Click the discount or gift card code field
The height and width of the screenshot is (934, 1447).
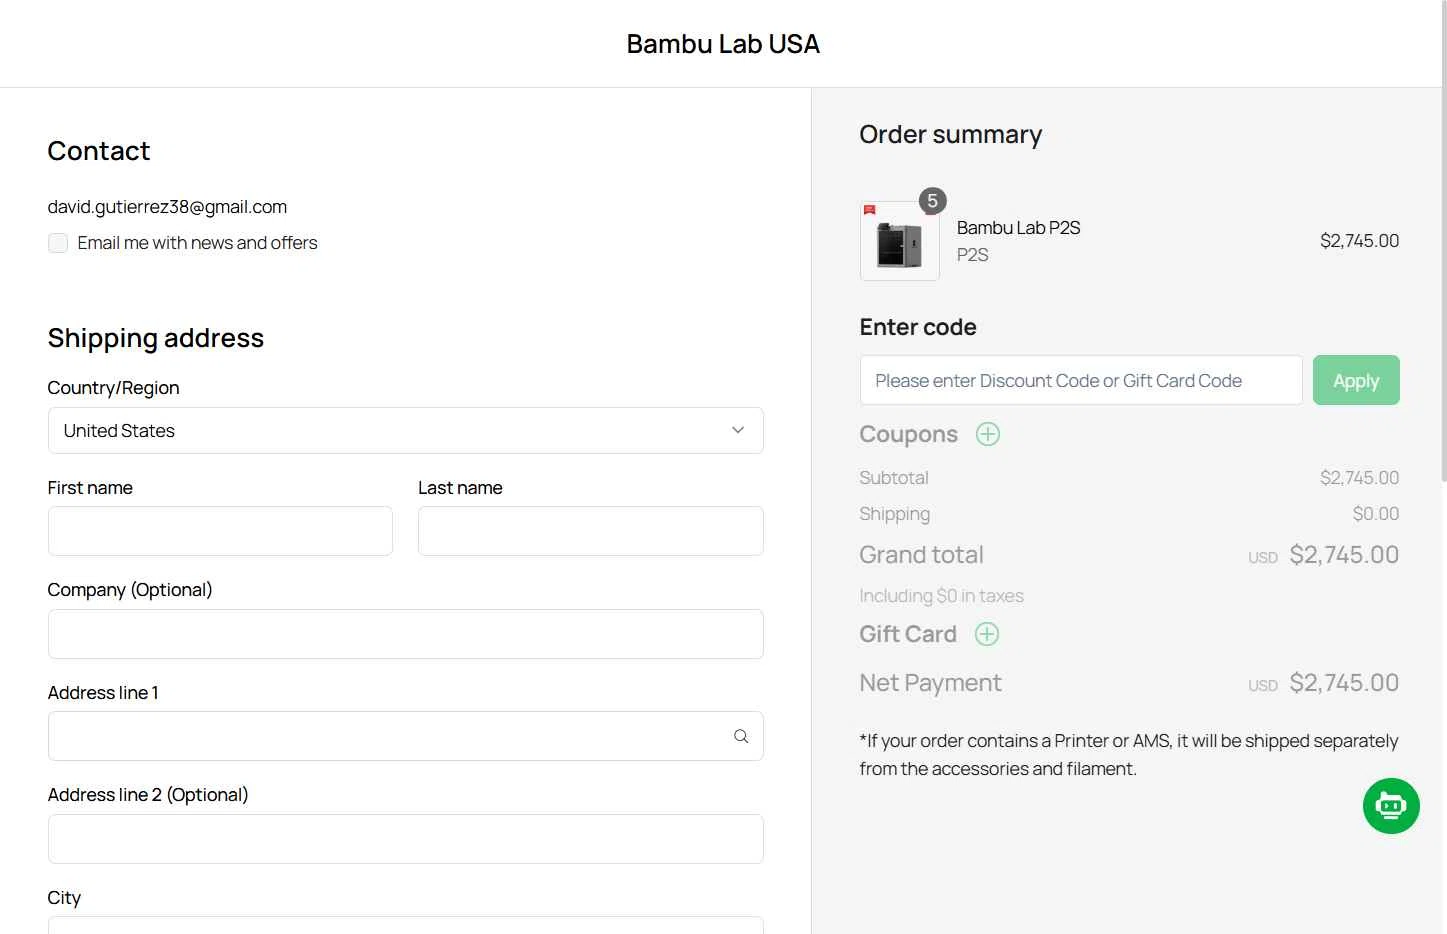pyautogui.click(x=1081, y=380)
